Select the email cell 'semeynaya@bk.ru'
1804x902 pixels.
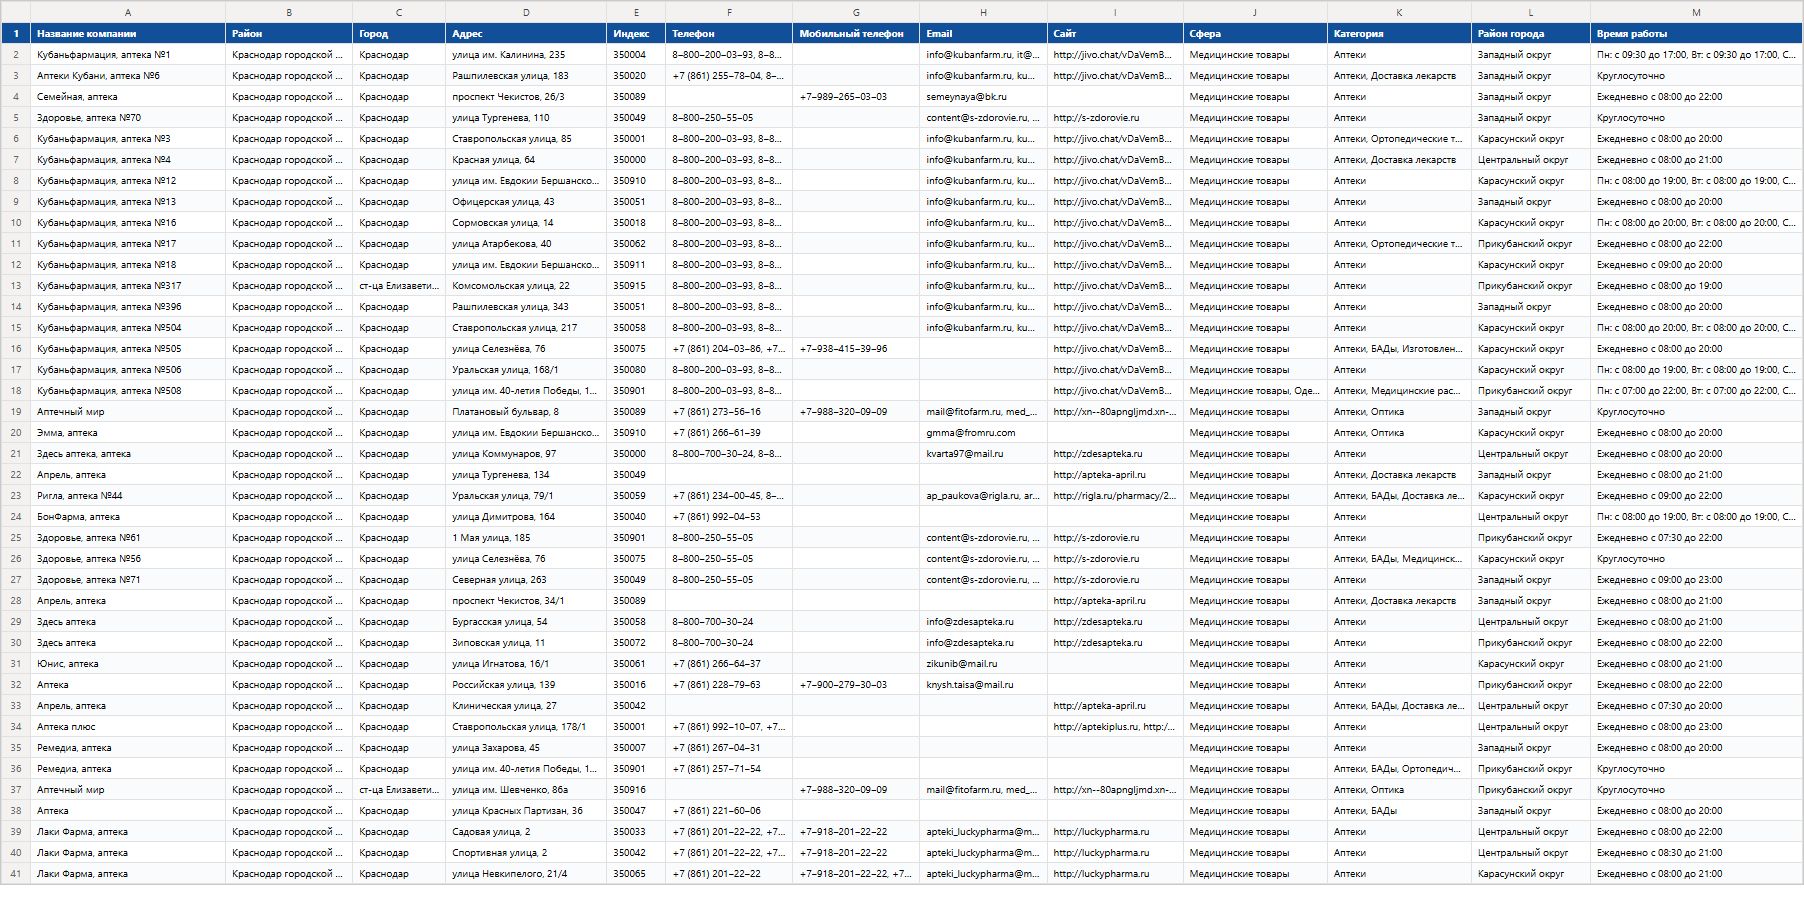click(x=984, y=97)
